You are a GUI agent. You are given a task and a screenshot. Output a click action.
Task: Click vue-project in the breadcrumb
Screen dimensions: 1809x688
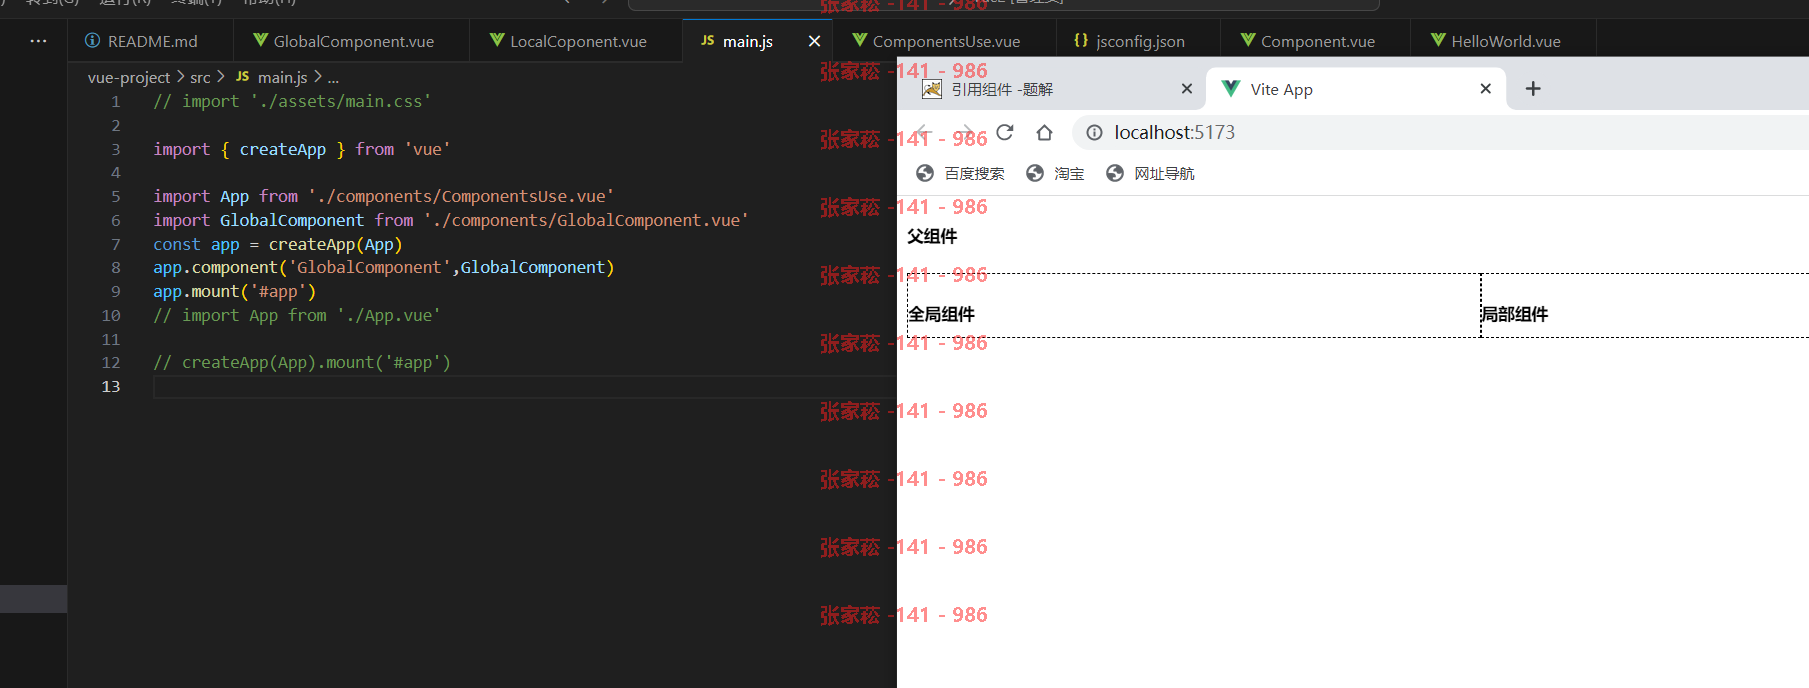click(x=129, y=77)
